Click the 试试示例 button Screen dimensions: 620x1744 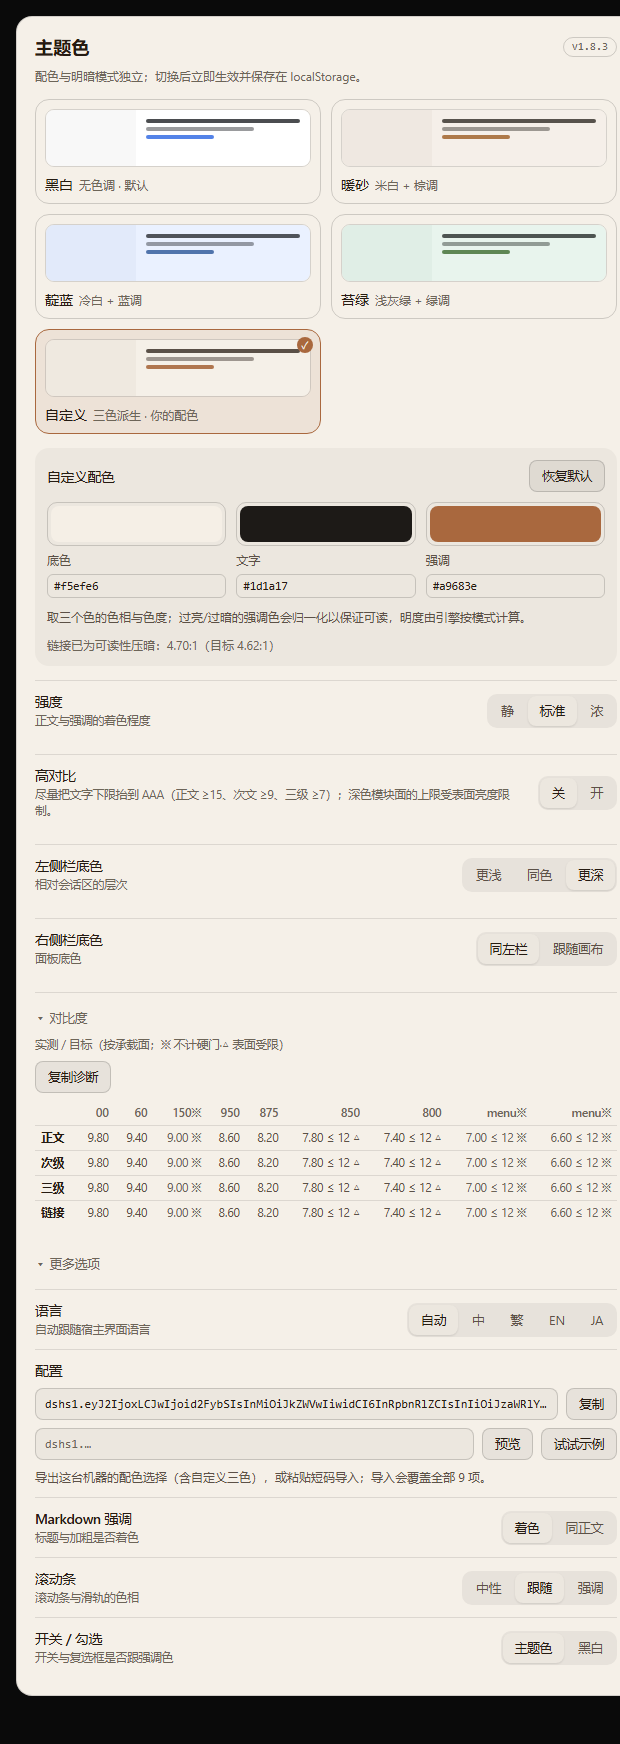point(579,1444)
